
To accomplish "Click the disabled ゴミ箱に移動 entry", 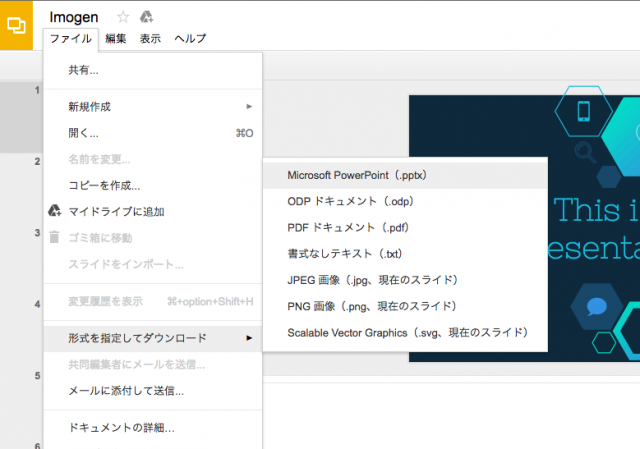I will pyautogui.click(x=153, y=238).
